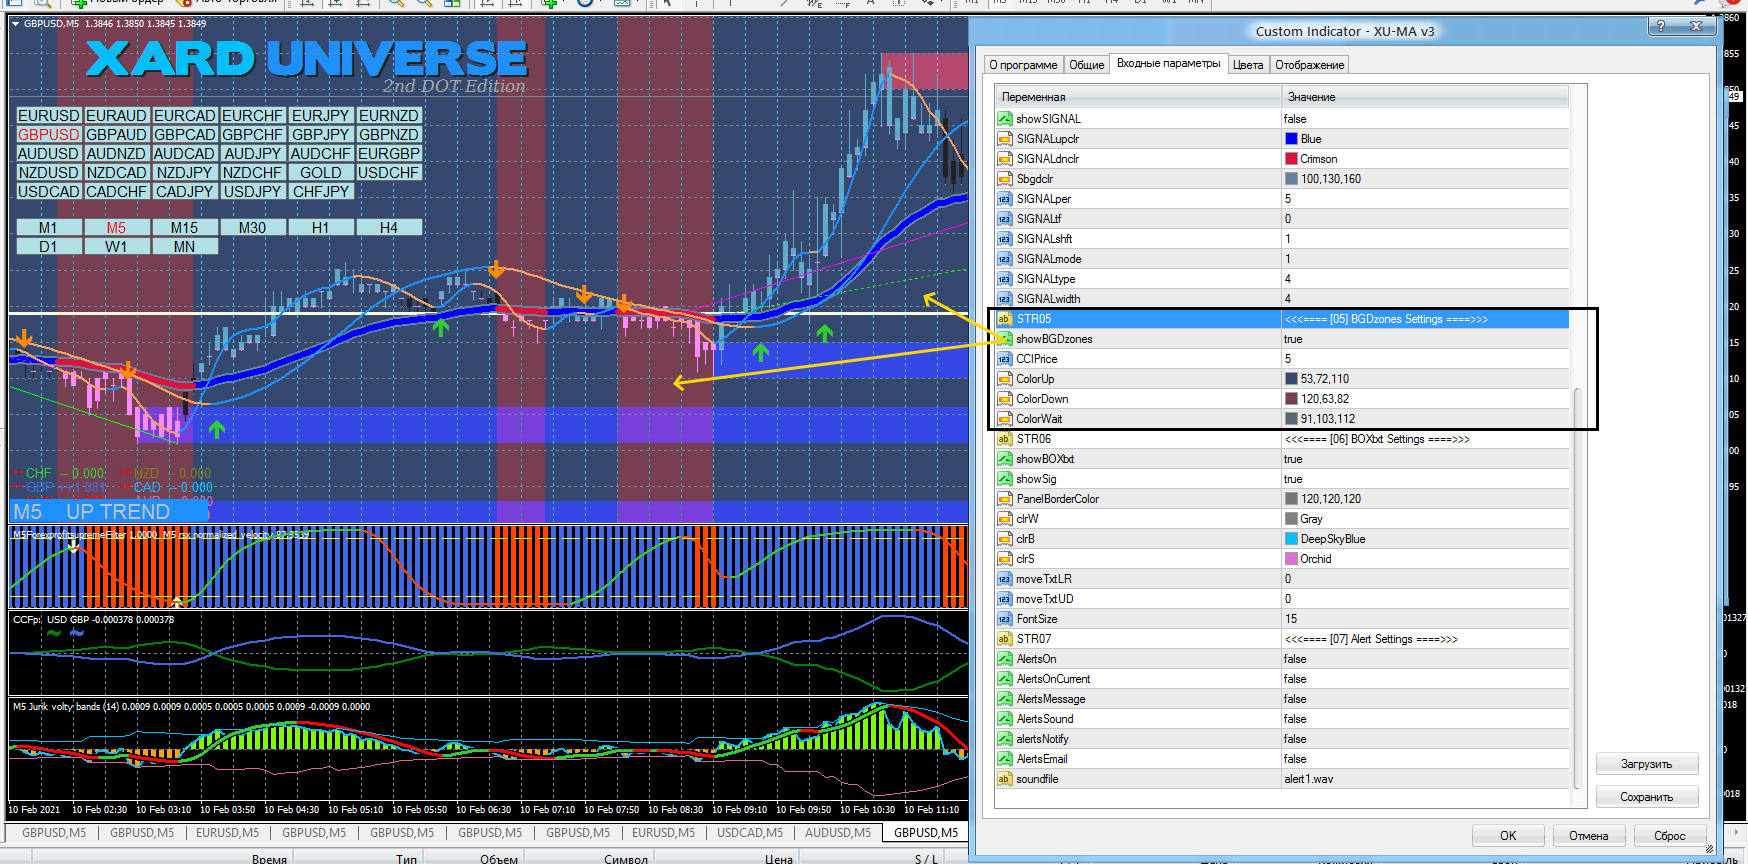1748x864 pixels.
Task: Click the 123 icon next to SIGNALper
Action: (x=1004, y=199)
